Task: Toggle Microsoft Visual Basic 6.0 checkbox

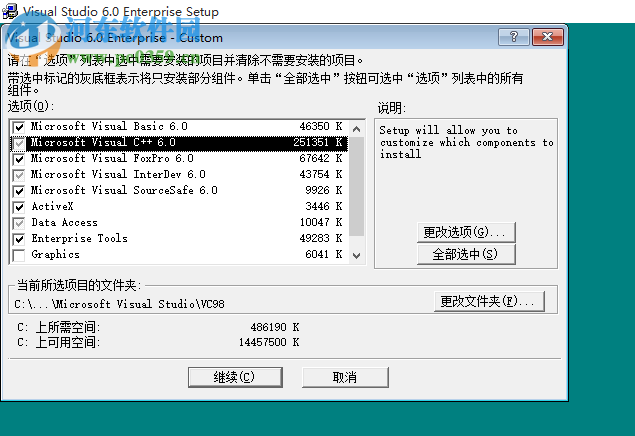Action: [x=19, y=127]
